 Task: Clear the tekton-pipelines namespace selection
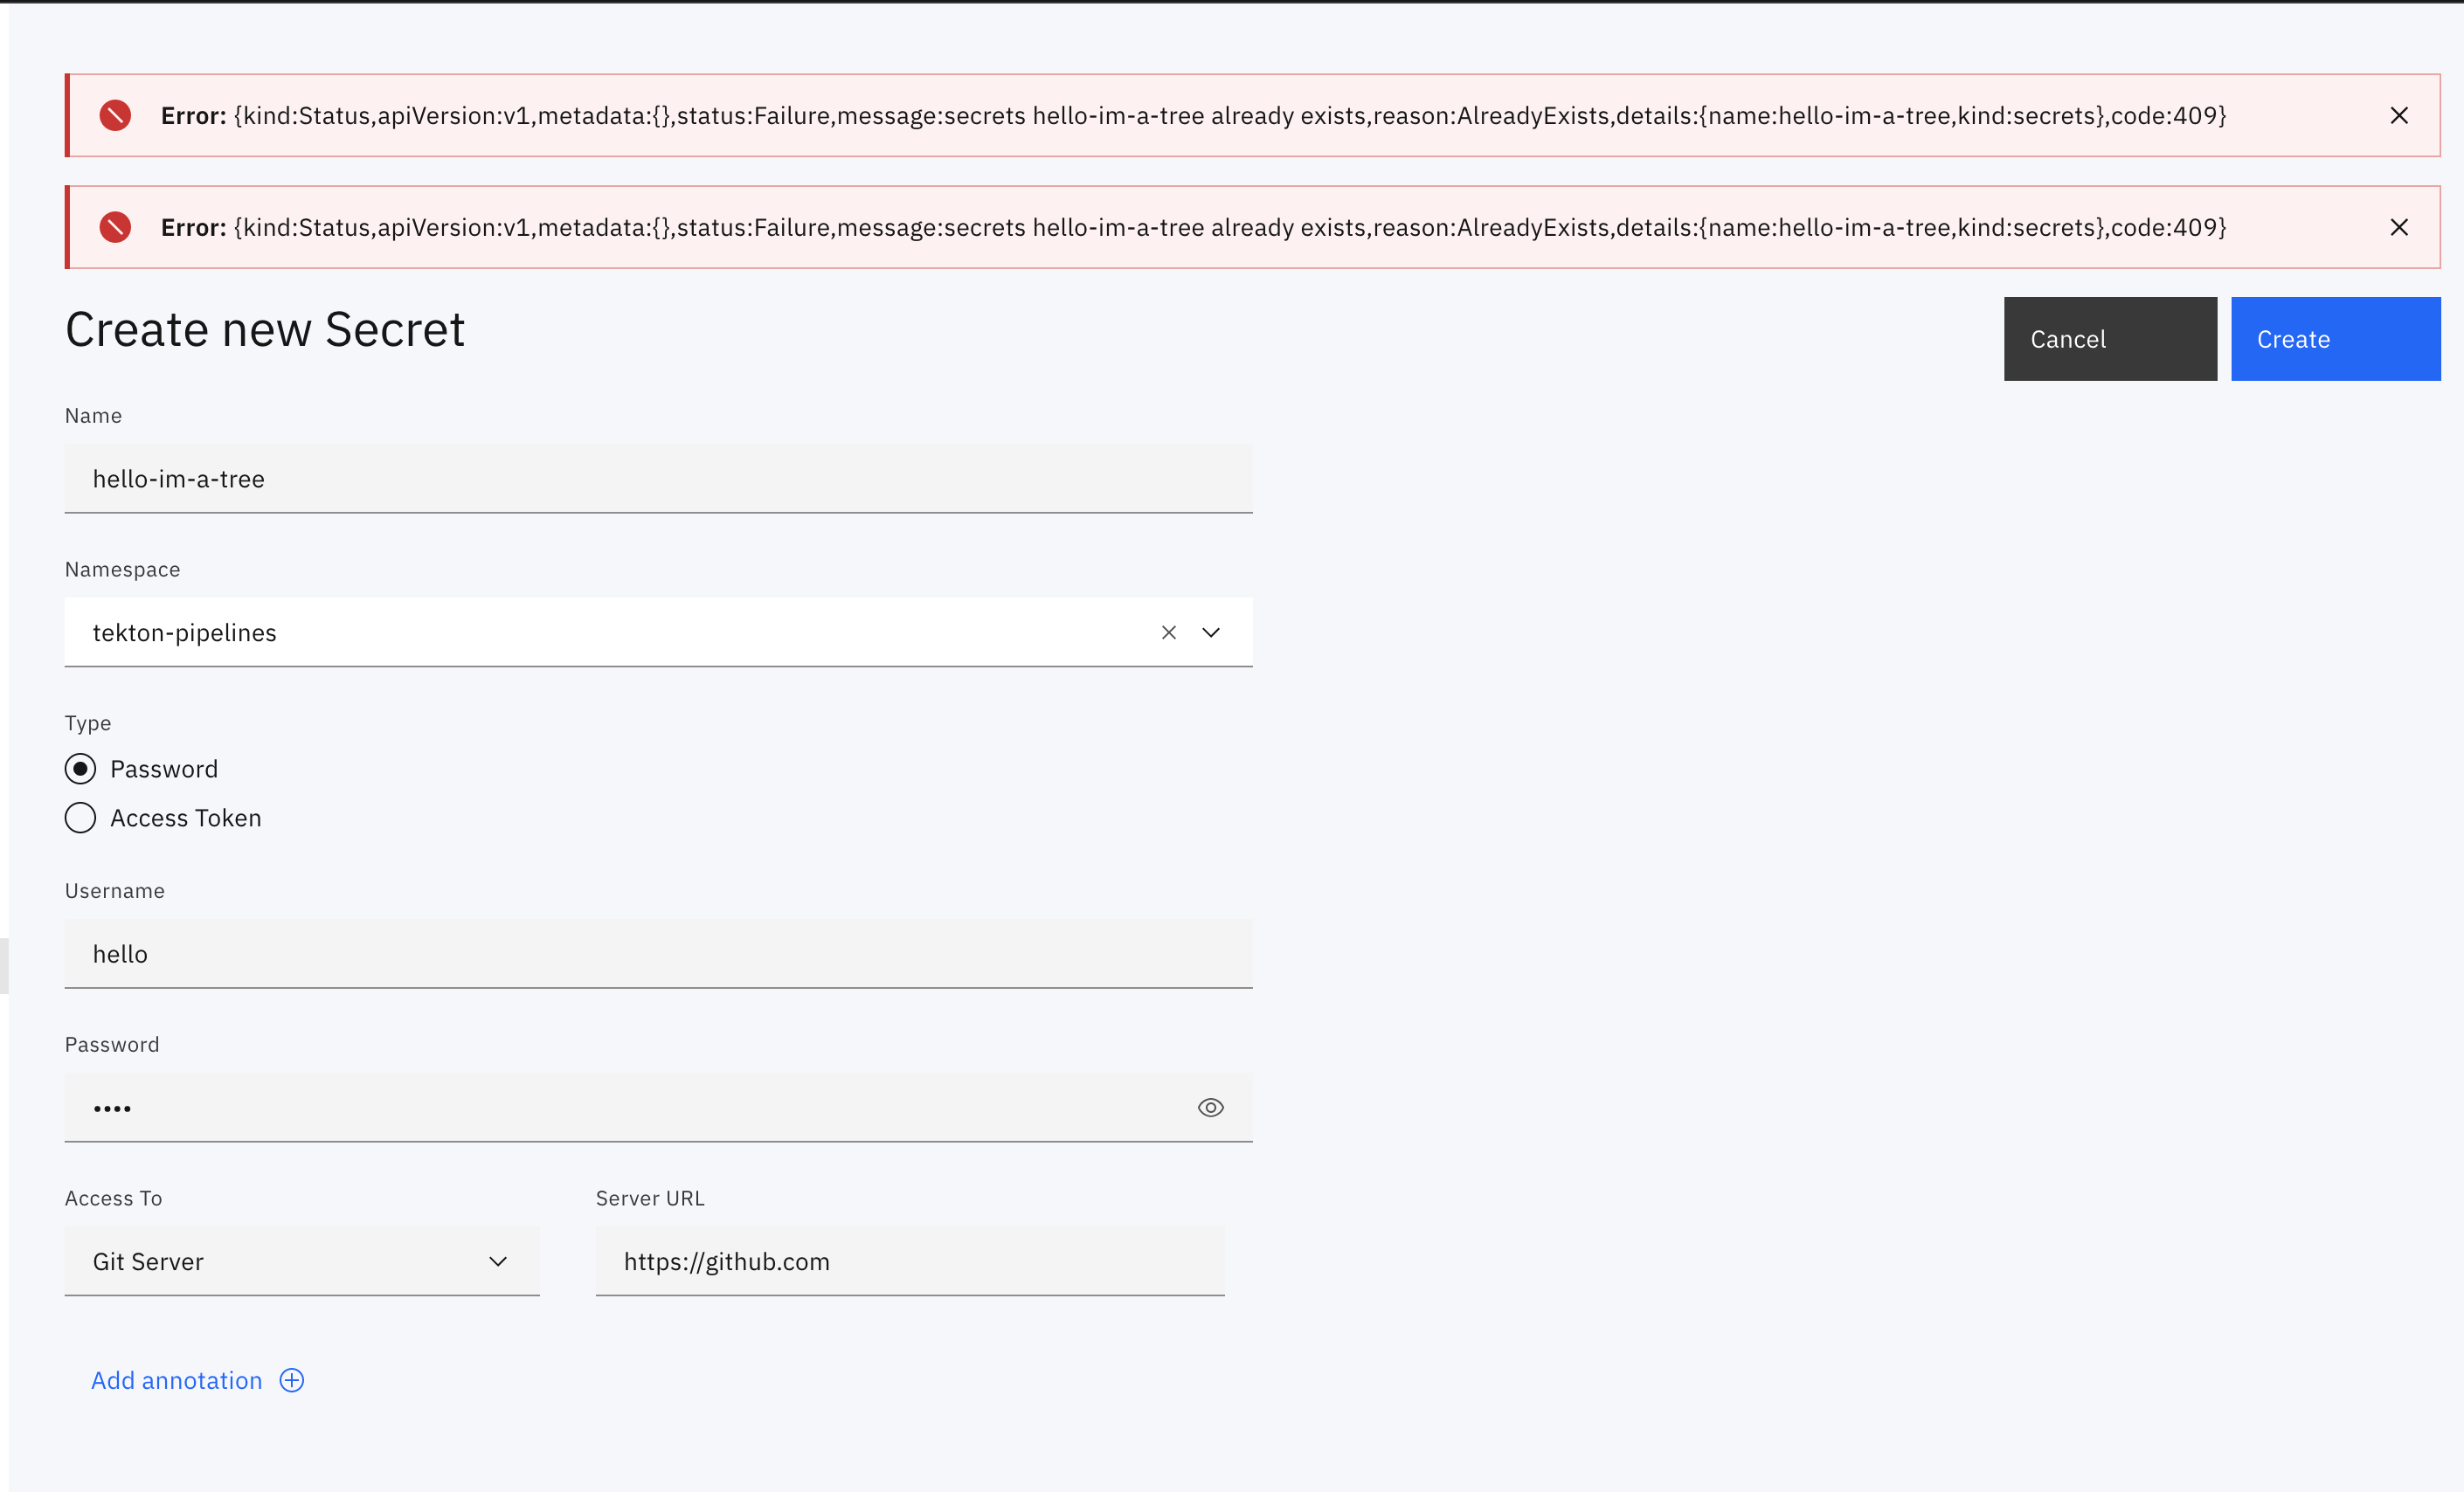1168,632
